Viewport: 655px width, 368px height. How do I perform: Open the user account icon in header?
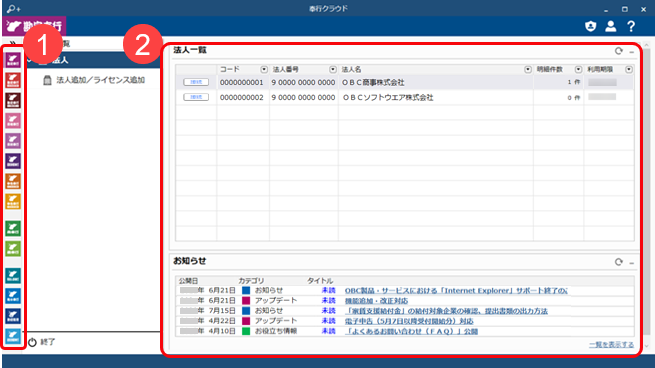(x=611, y=26)
